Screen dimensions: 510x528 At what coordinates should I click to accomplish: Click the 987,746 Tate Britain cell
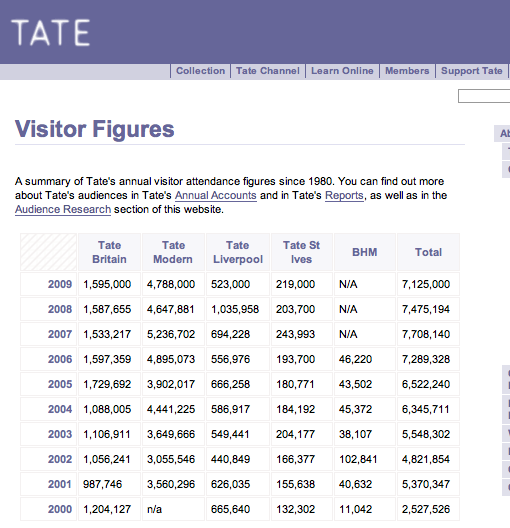point(109,484)
